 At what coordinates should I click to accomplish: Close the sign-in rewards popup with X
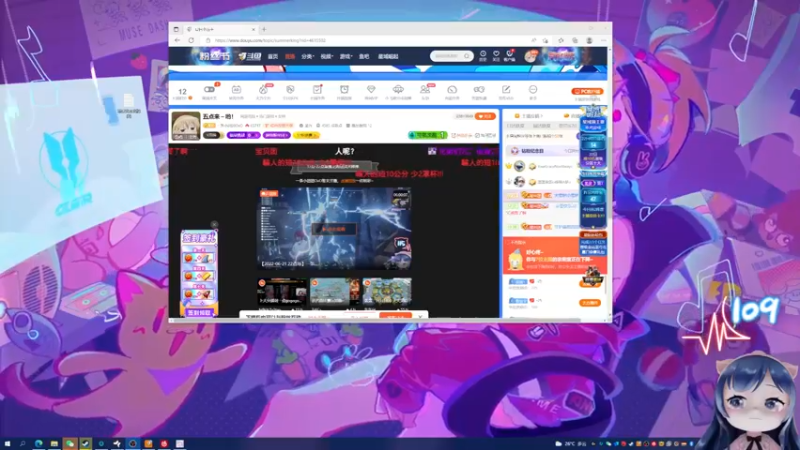click(x=214, y=224)
